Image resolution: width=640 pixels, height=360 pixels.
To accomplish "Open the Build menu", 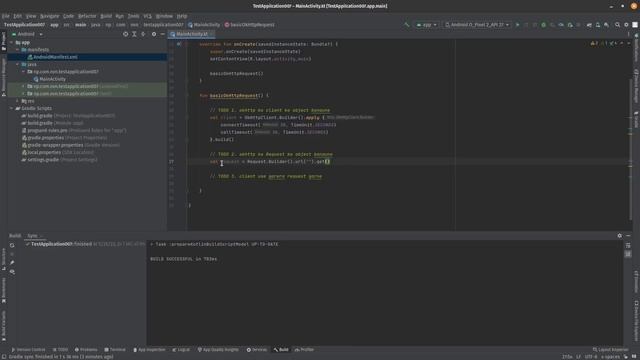I will tap(106, 16).
